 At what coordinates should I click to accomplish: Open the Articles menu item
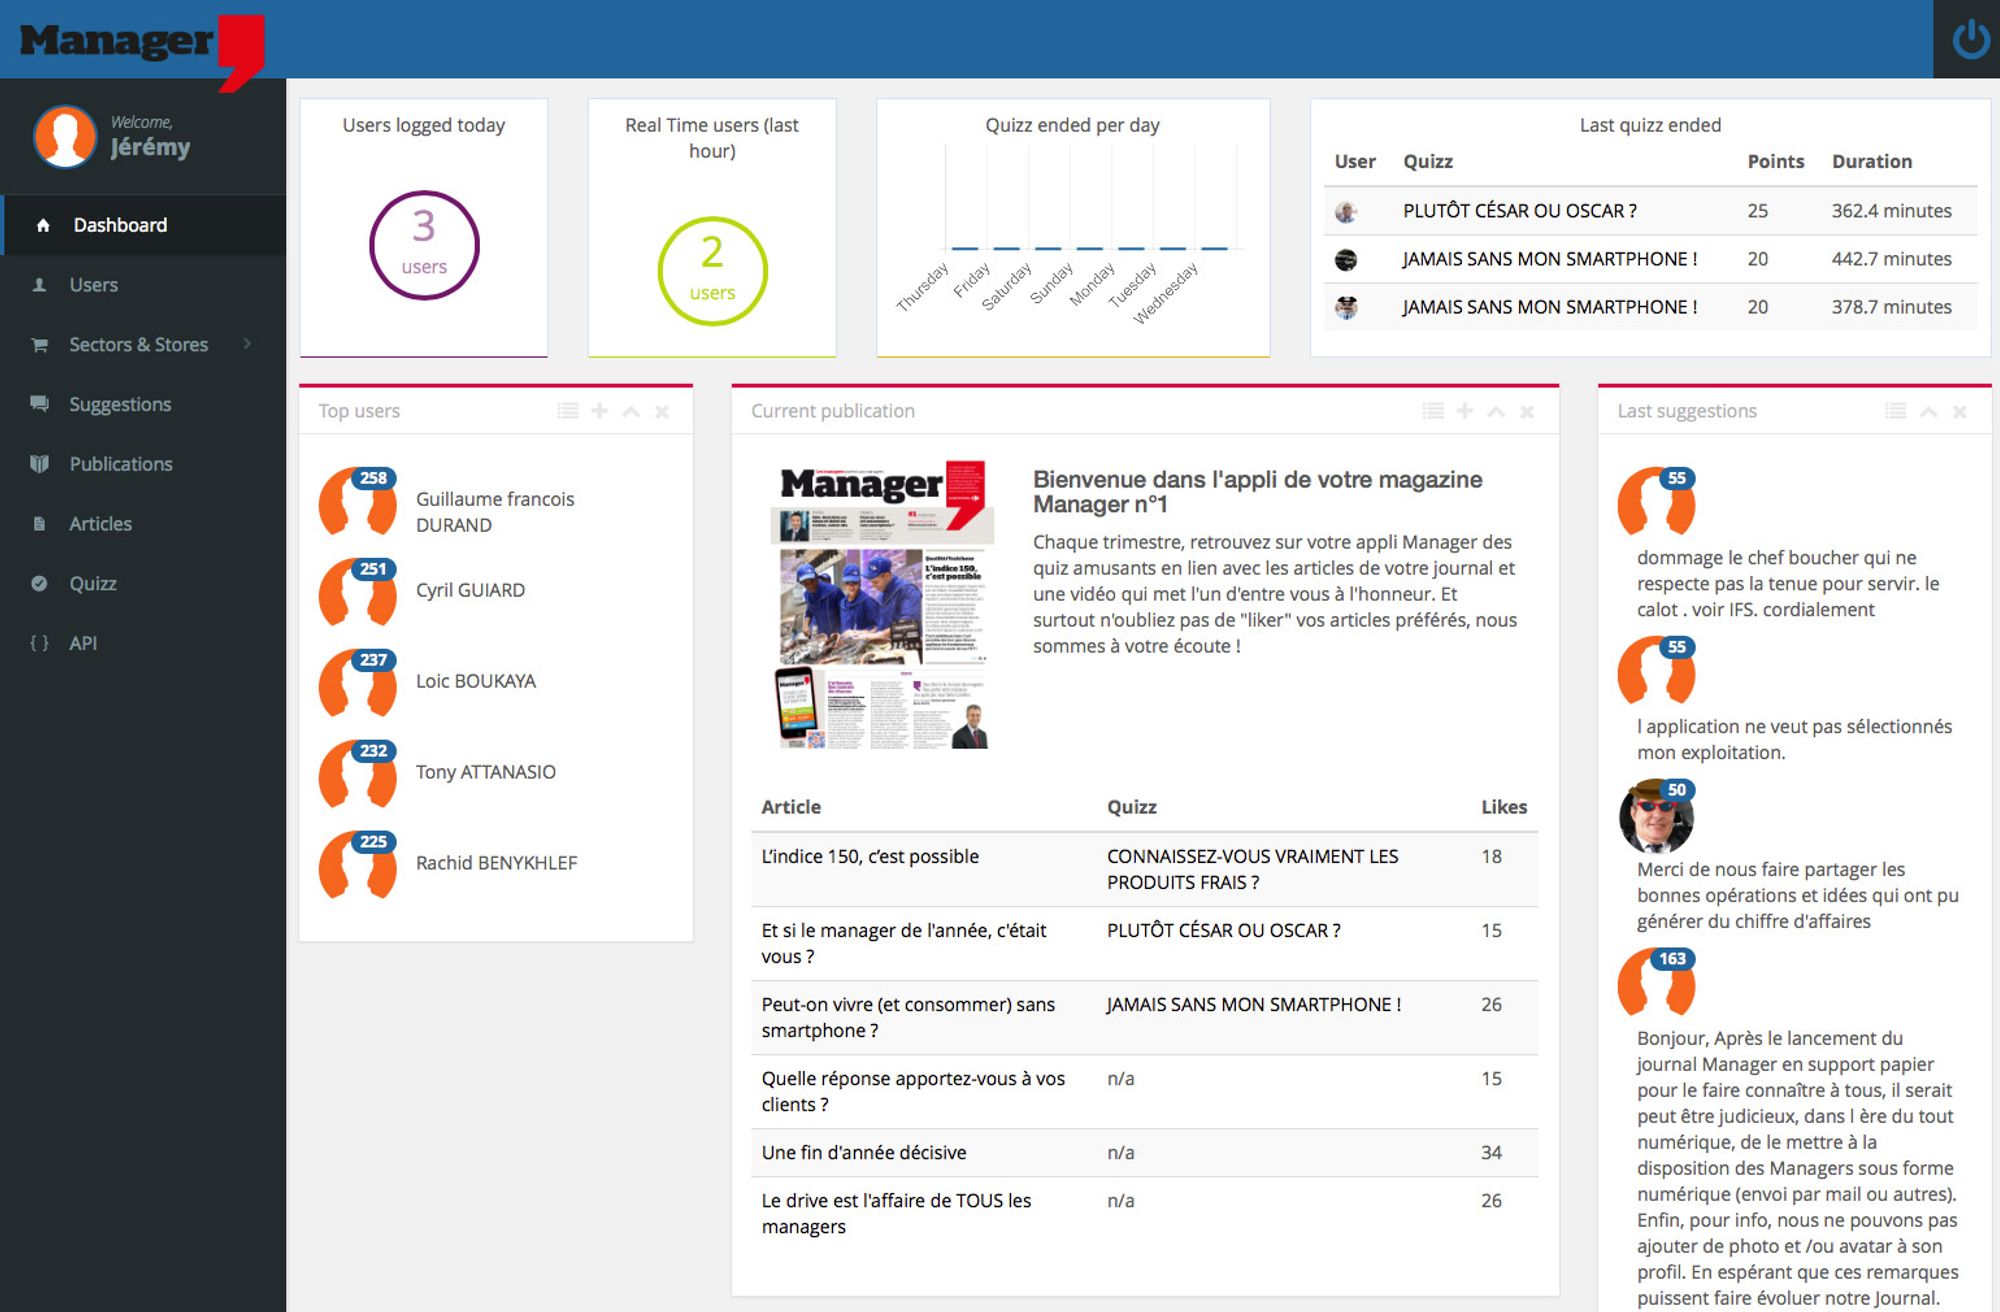[143, 524]
